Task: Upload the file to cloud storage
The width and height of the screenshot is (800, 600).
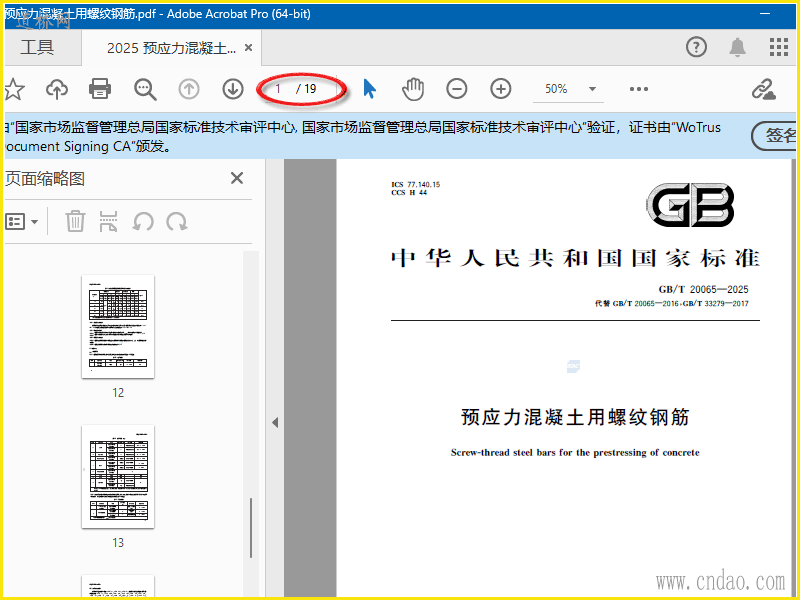Action: coord(57,89)
